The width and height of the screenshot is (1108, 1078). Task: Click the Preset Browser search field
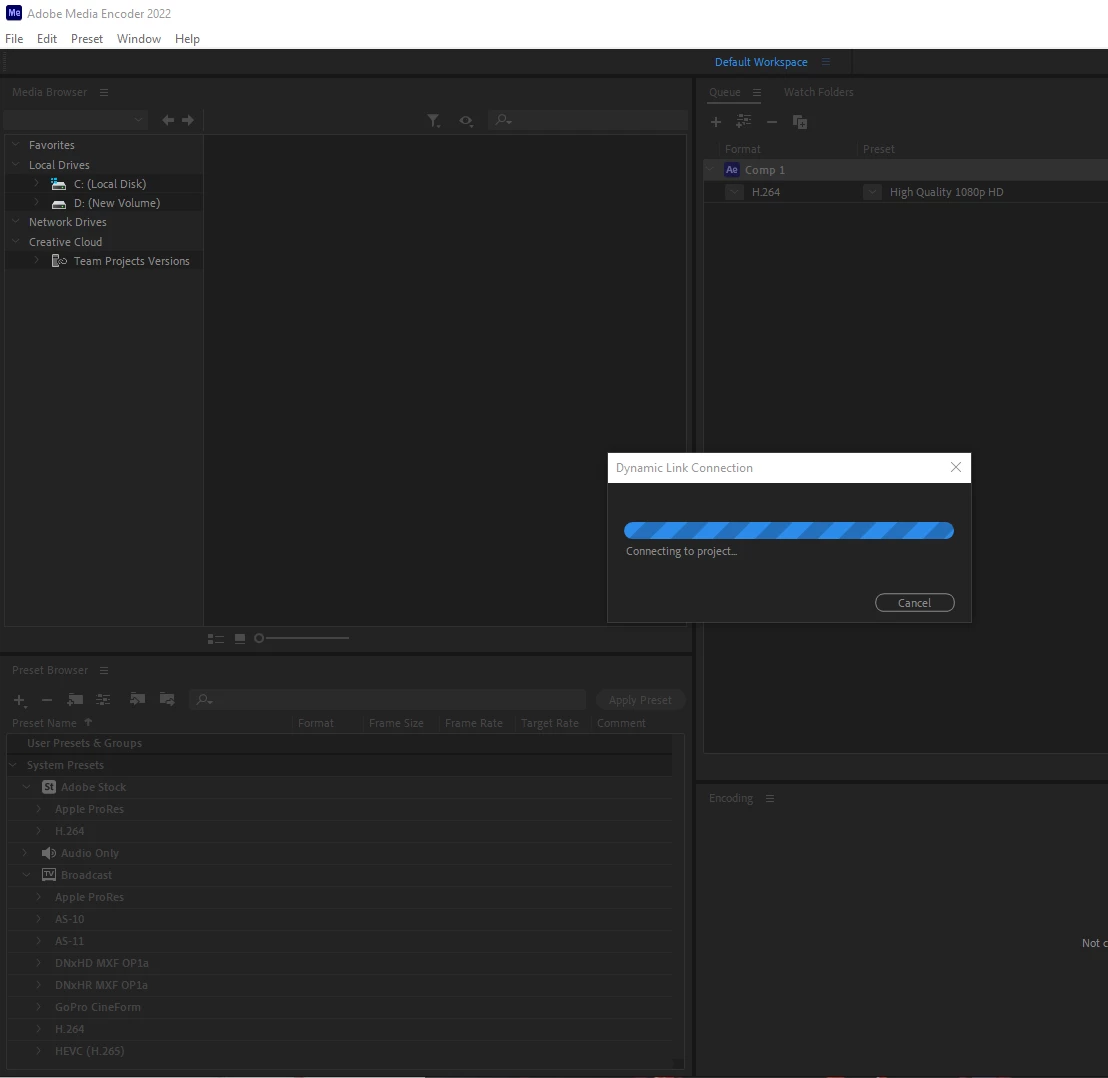[x=387, y=699]
